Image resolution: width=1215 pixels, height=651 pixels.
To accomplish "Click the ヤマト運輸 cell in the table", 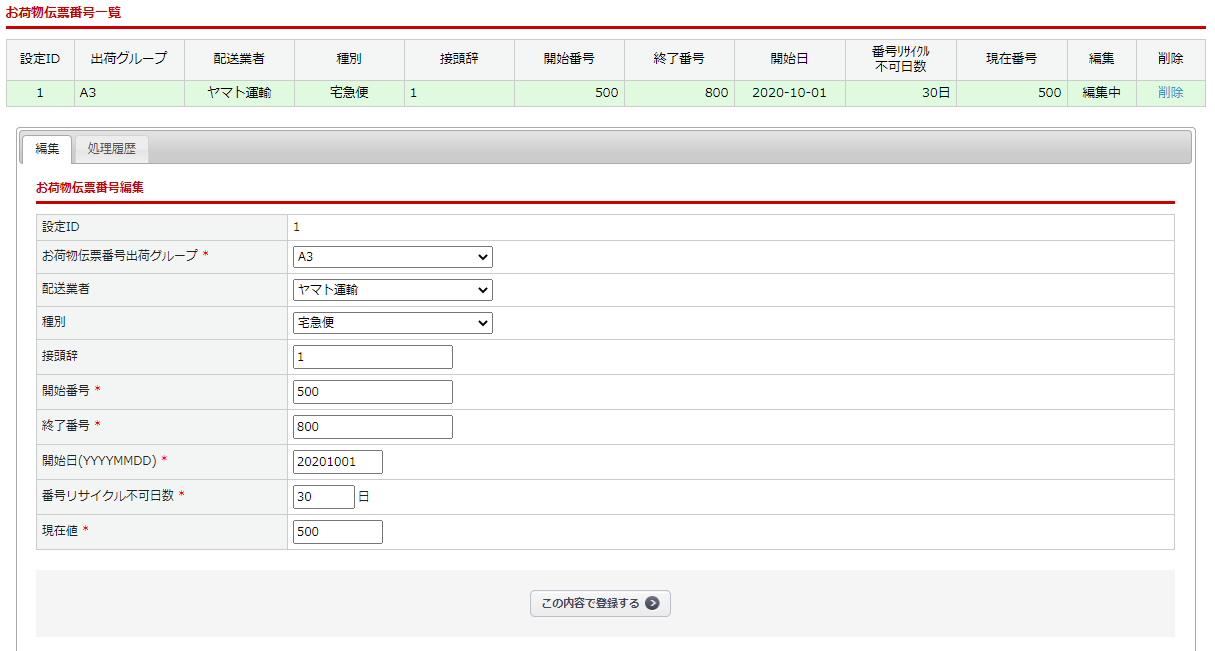I will click(x=239, y=93).
